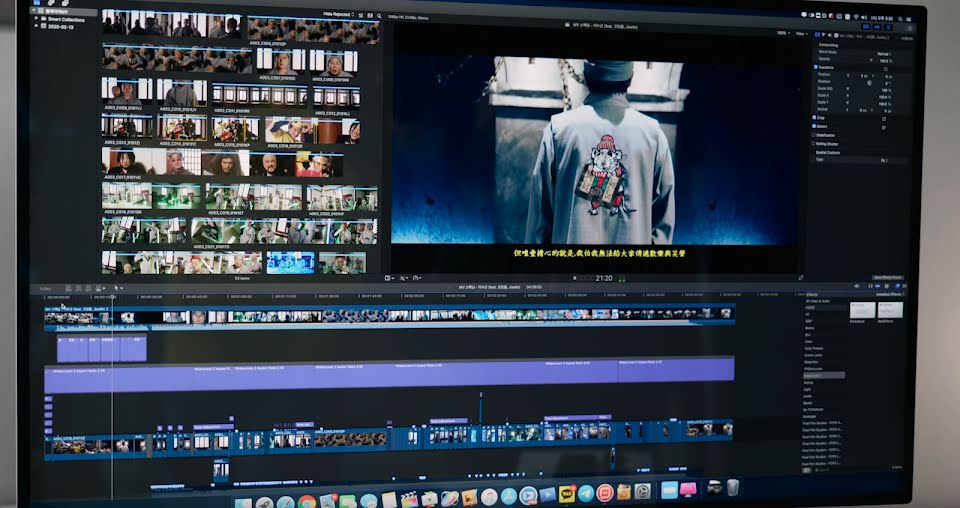This screenshot has height=508, width=960.
Task: Click the connect clip to storyline icon
Action: (x=69, y=288)
